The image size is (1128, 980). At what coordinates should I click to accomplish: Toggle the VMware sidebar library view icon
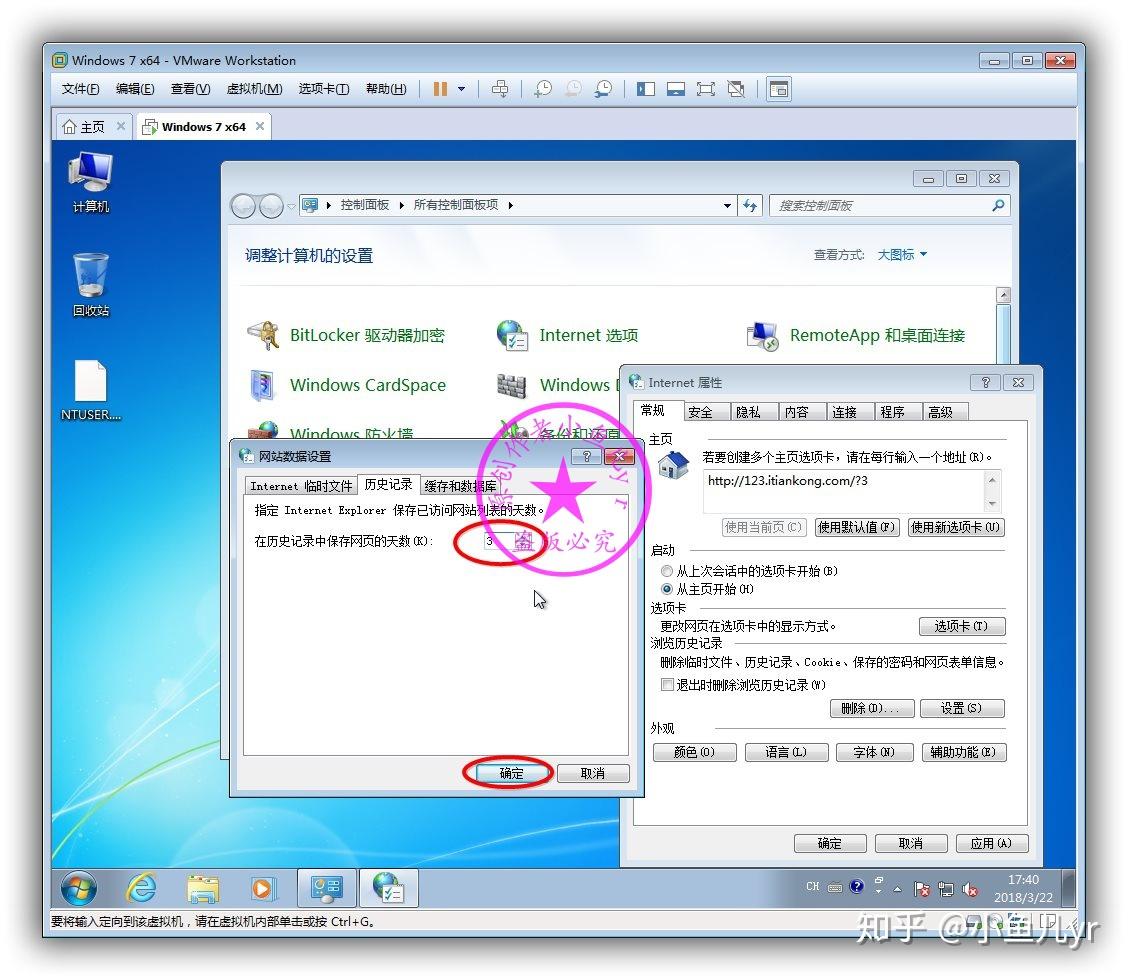(645, 89)
